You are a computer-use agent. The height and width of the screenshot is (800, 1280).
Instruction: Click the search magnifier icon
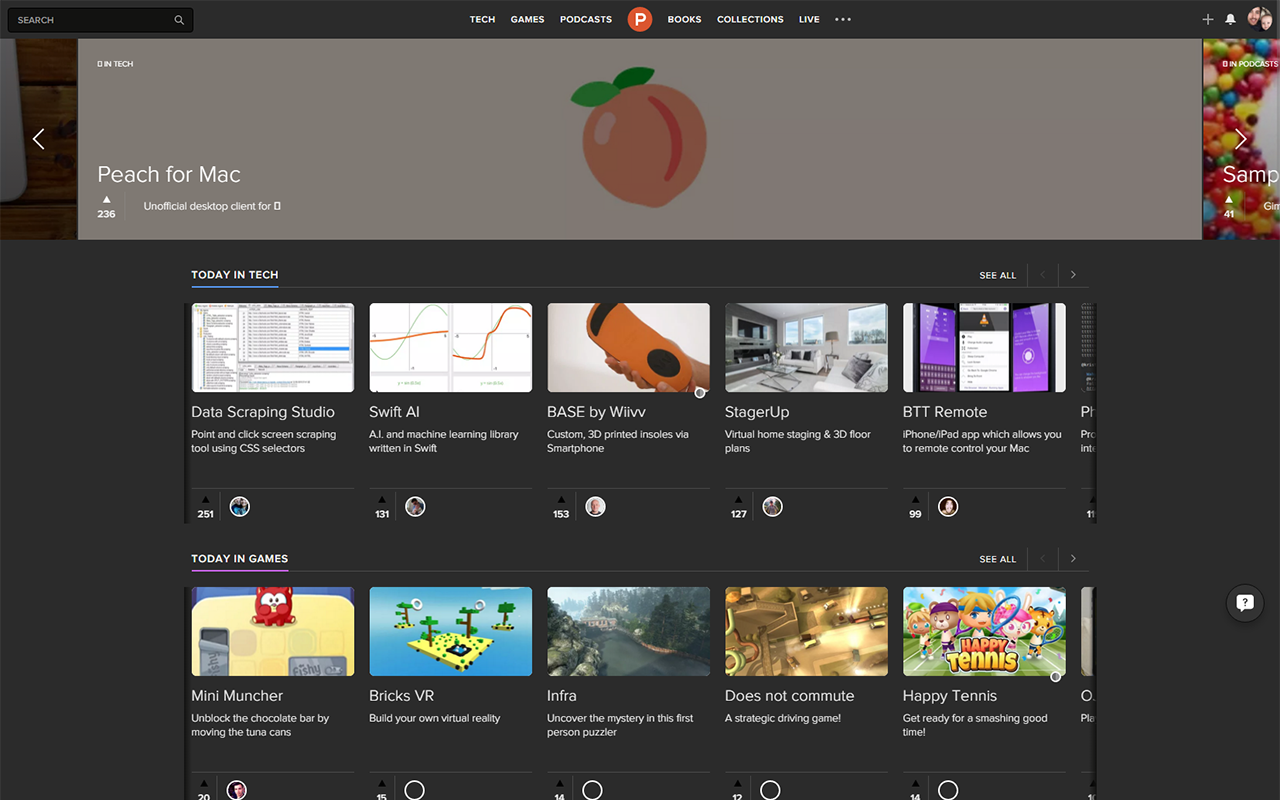tap(179, 20)
